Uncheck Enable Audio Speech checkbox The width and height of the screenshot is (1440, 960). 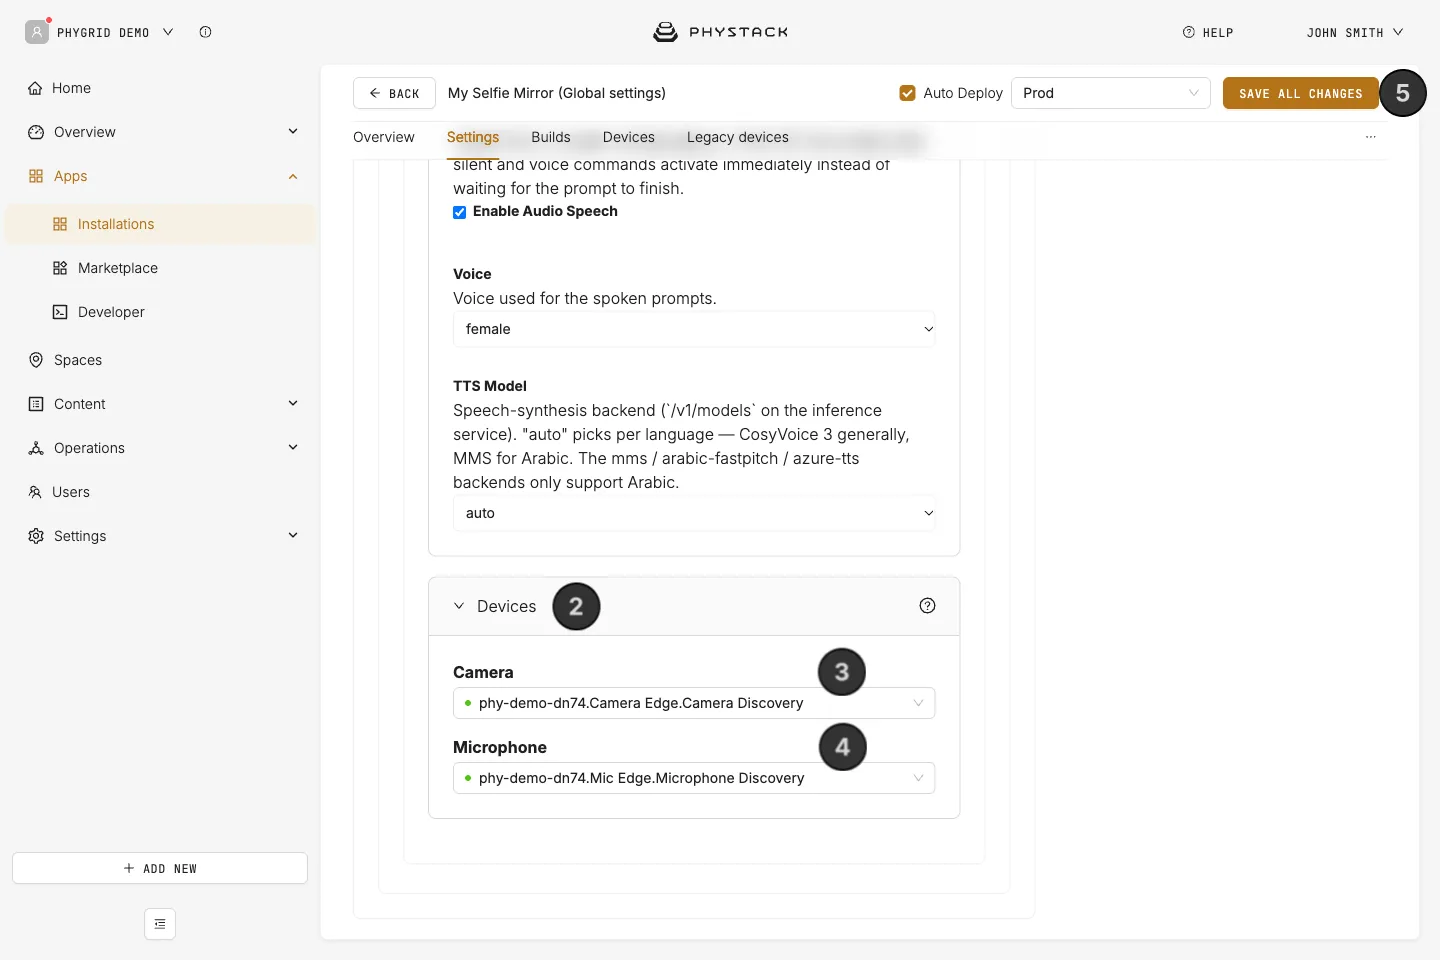pos(460,212)
